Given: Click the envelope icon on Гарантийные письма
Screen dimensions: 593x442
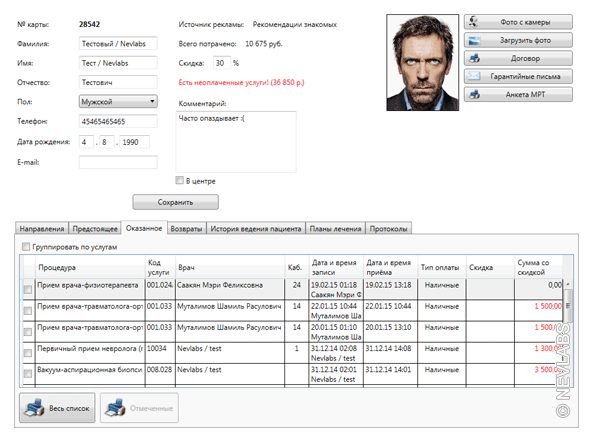Looking at the screenshot, I should click(474, 76).
